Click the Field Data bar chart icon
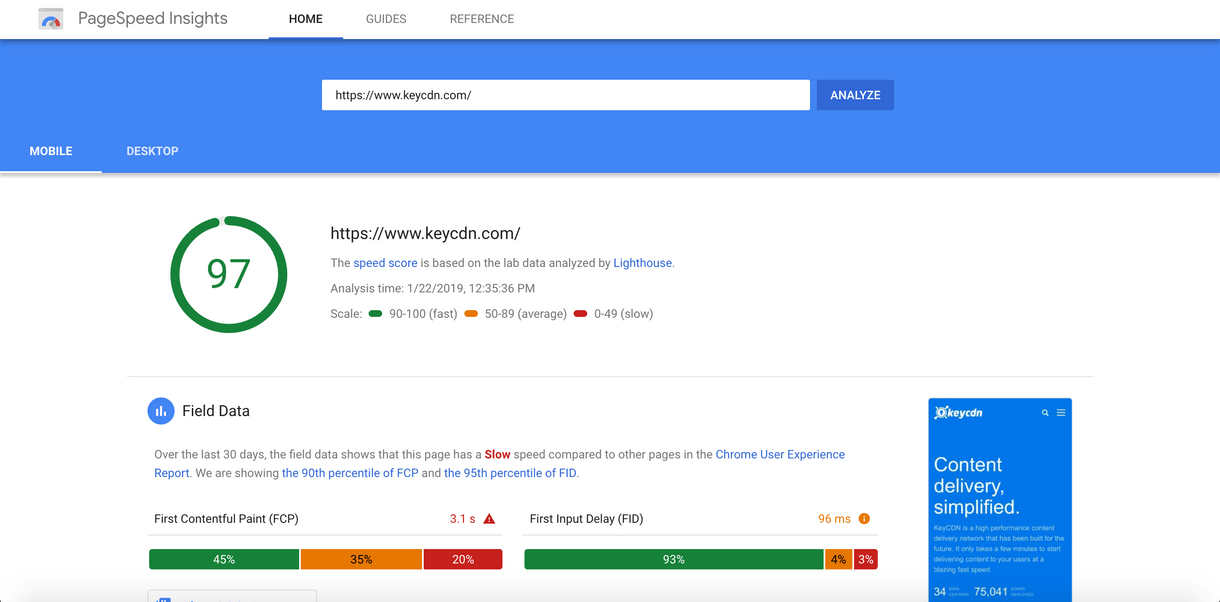 (161, 411)
